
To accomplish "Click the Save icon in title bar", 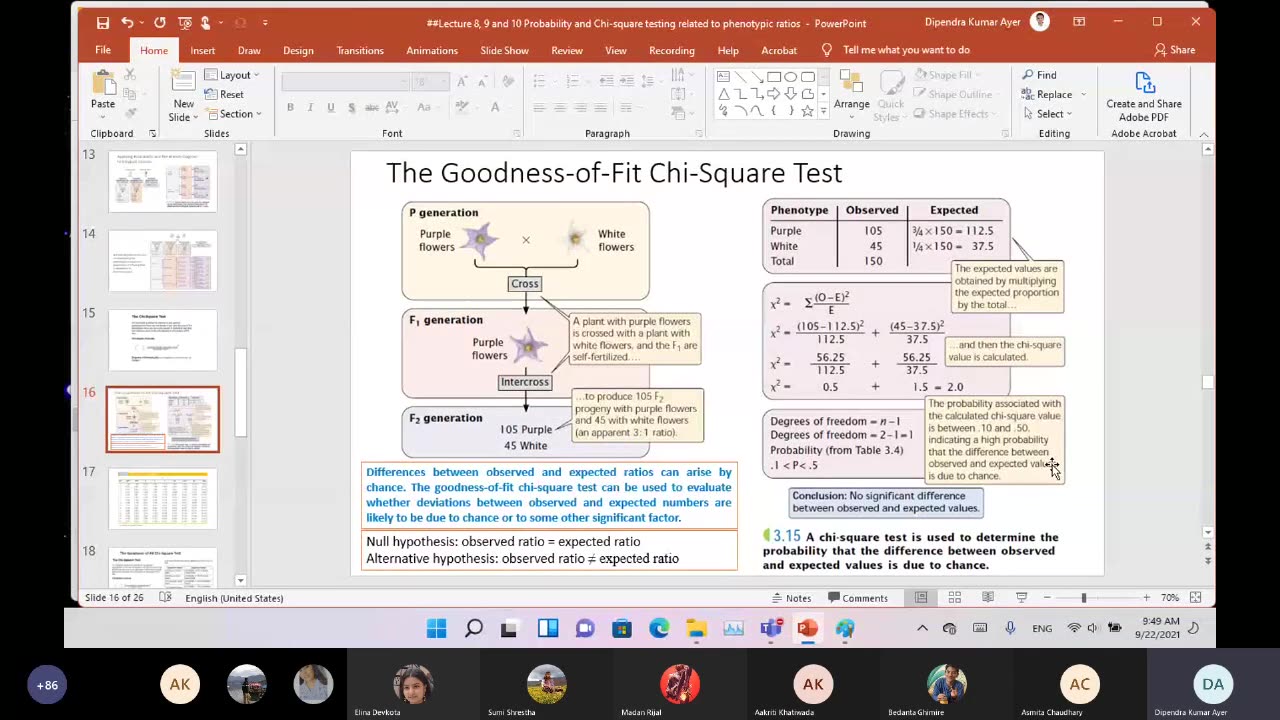I will [102, 22].
